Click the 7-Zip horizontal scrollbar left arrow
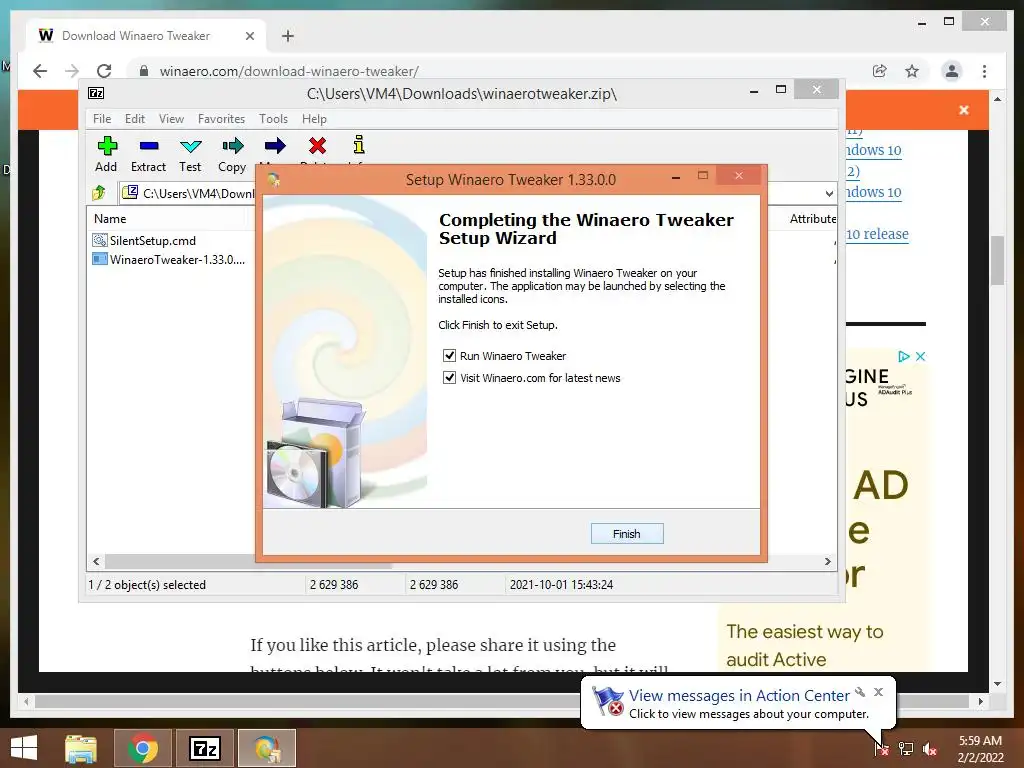 (x=97, y=562)
